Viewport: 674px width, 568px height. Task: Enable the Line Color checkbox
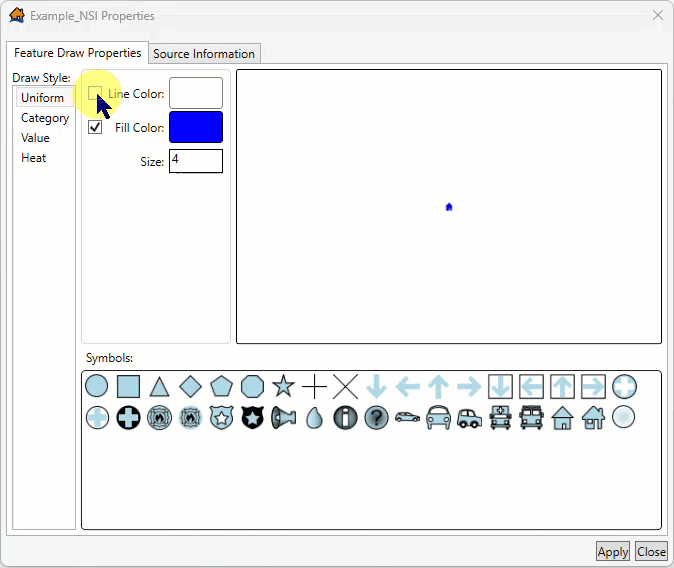[x=95, y=93]
